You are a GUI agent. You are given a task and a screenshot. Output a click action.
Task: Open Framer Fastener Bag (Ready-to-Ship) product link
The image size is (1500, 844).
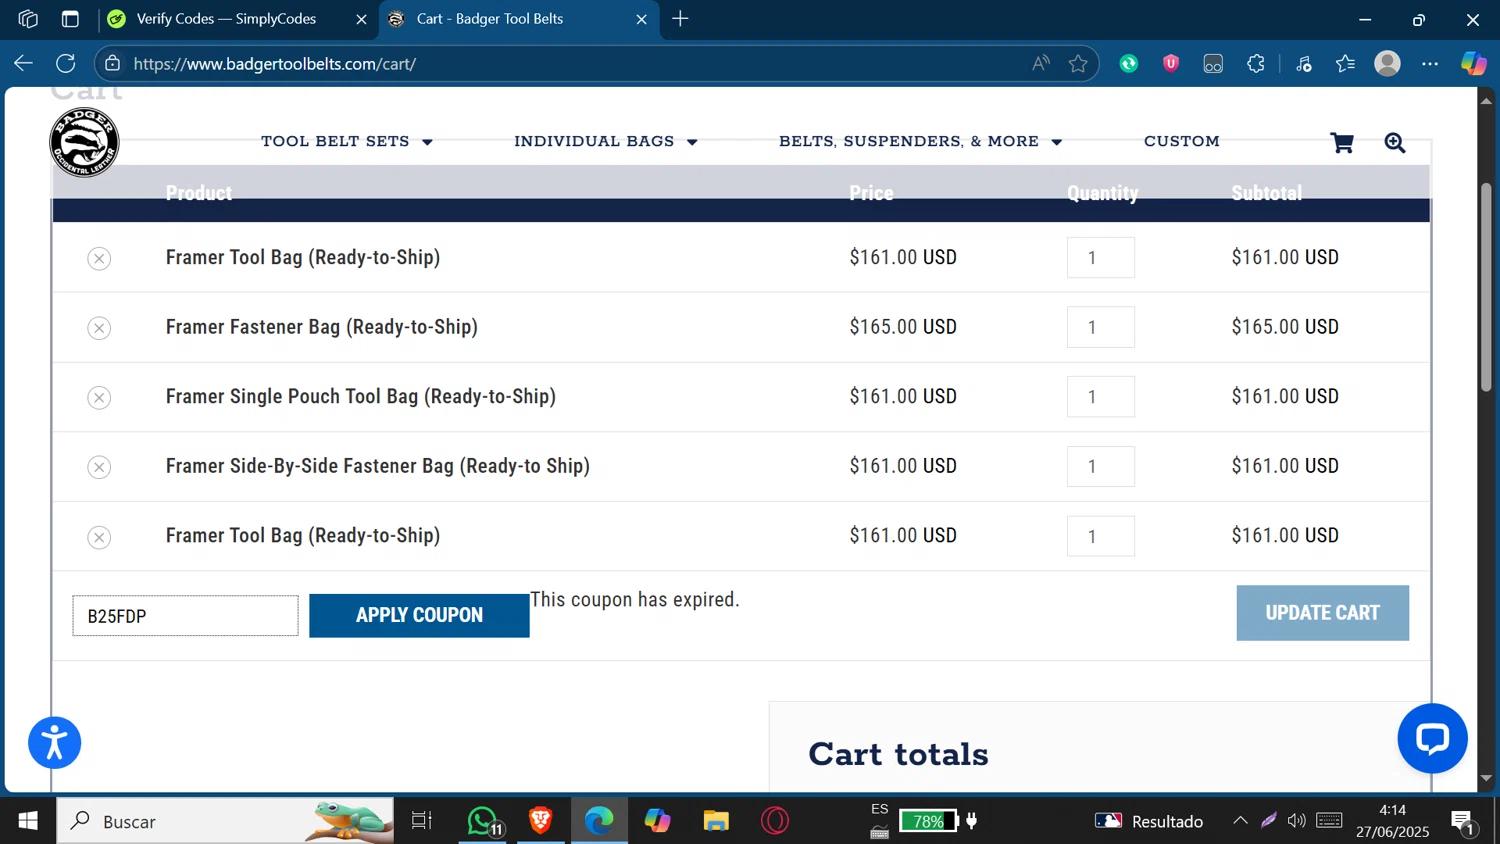(322, 327)
